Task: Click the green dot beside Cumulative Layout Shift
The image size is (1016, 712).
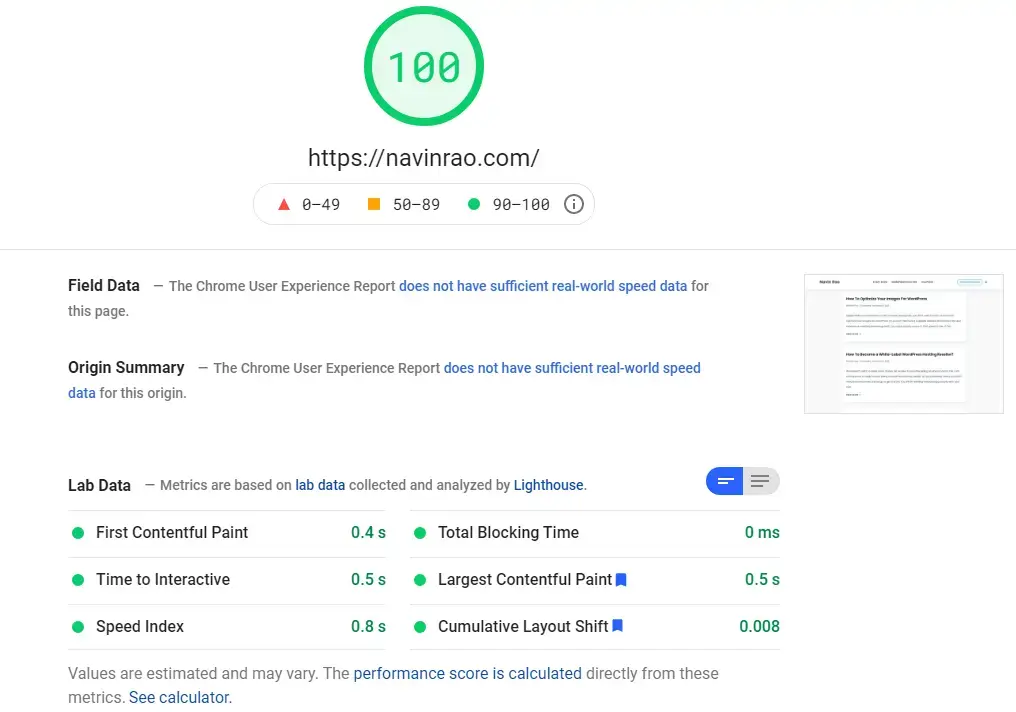Action: (420, 626)
